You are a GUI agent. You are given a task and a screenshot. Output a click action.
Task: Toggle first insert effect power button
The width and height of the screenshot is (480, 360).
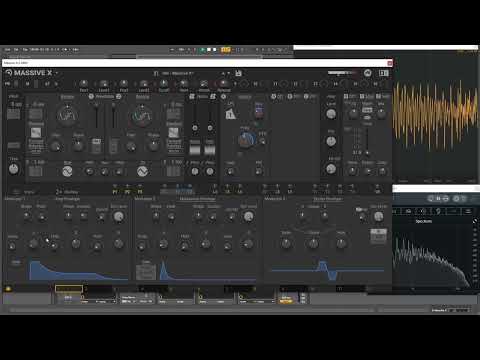(x=273, y=96)
